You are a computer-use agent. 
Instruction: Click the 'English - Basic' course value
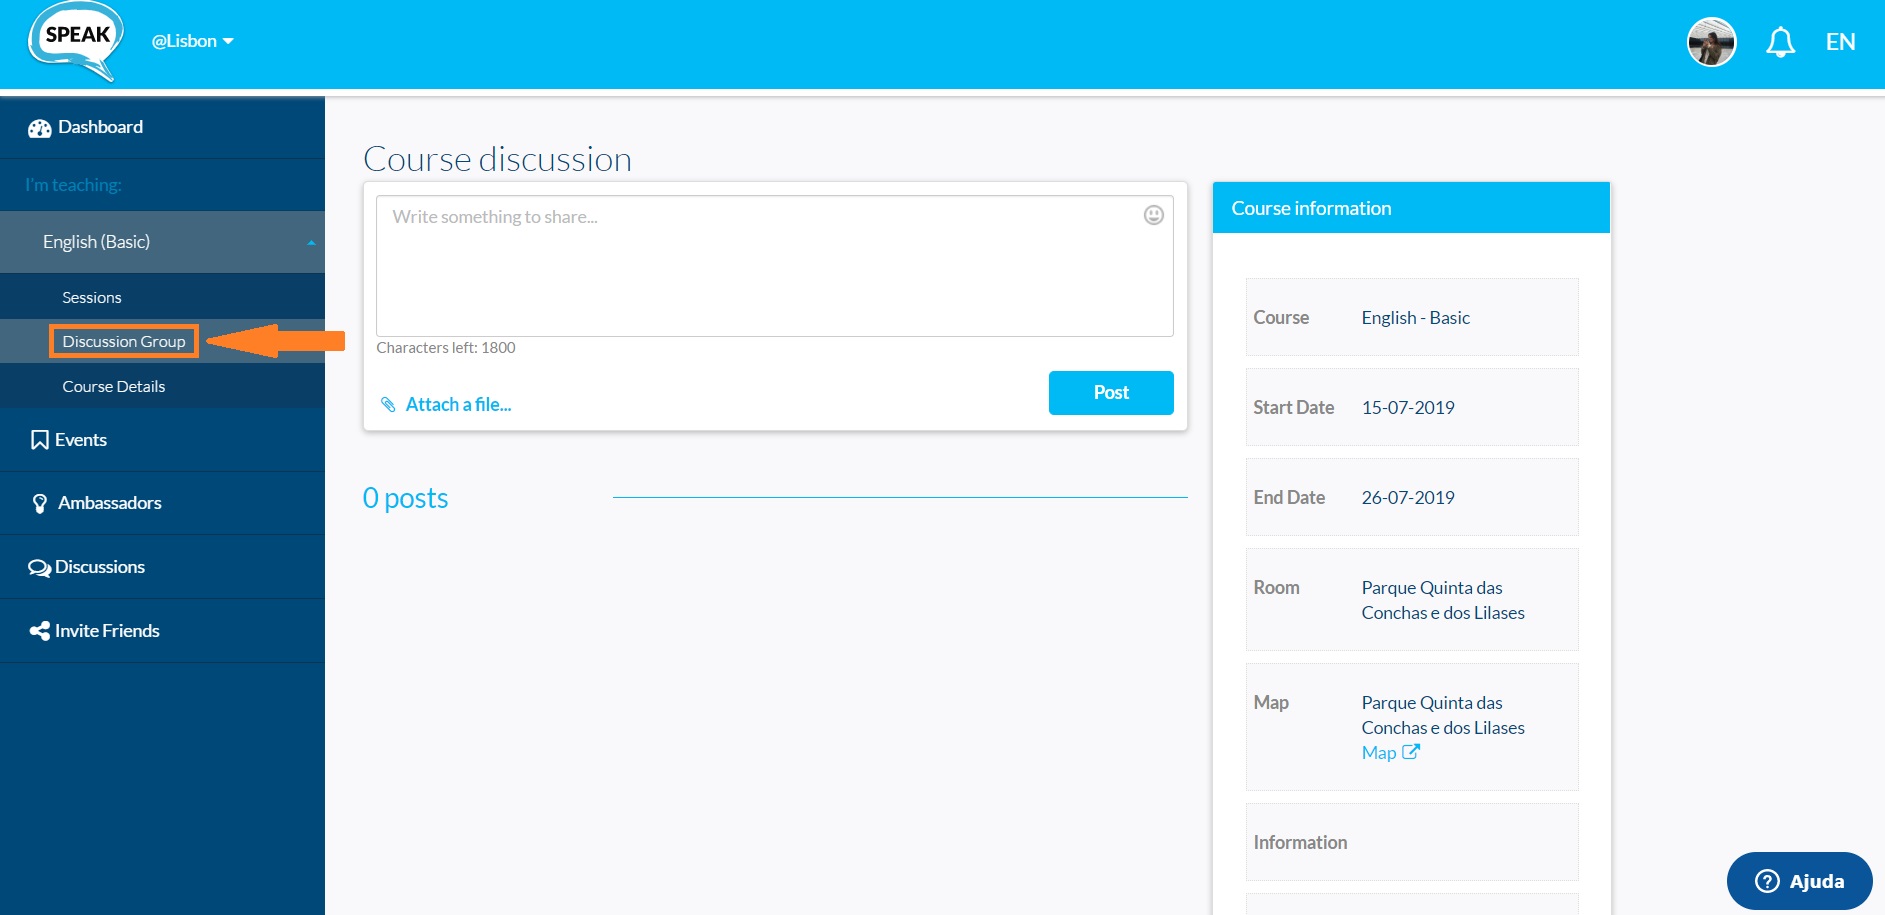1415,318
